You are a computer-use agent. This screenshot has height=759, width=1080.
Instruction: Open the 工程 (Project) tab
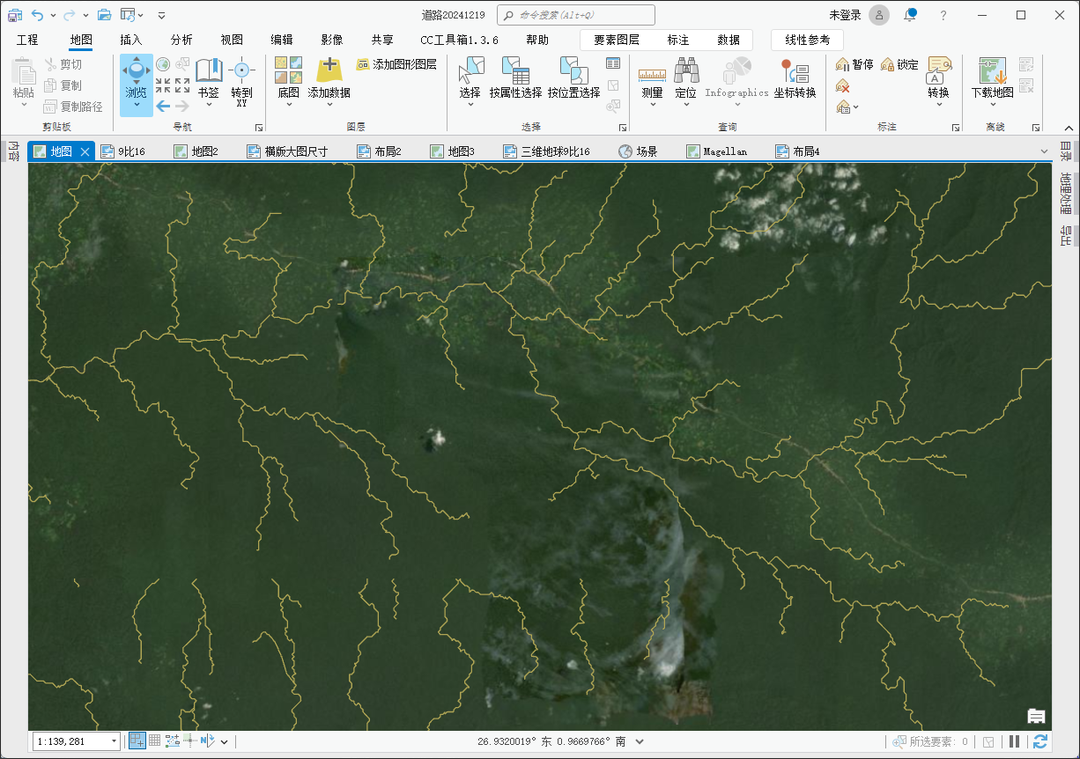[x=28, y=40]
